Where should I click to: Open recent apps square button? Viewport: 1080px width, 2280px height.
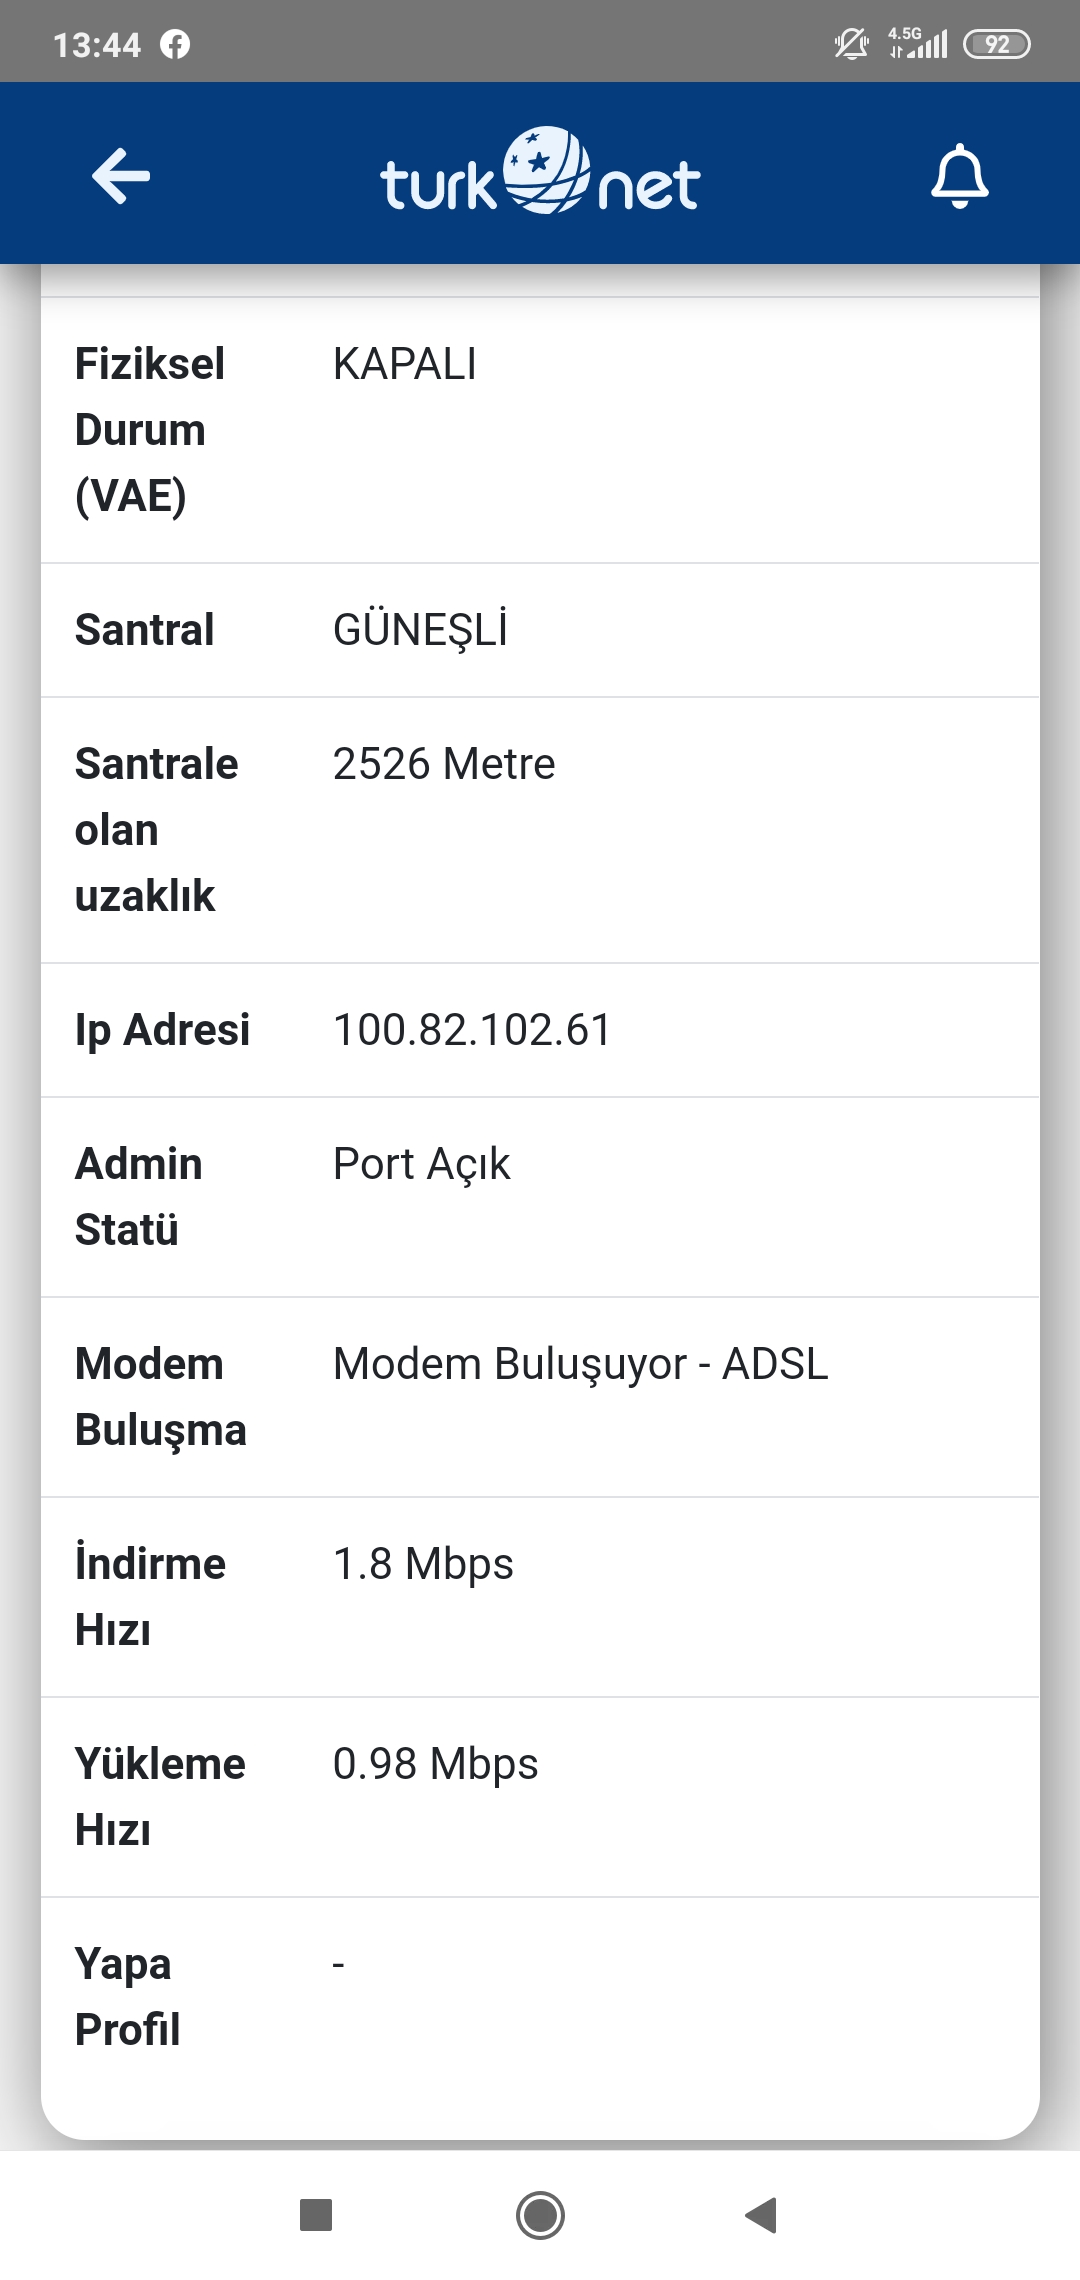click(x=316, y=2214)
